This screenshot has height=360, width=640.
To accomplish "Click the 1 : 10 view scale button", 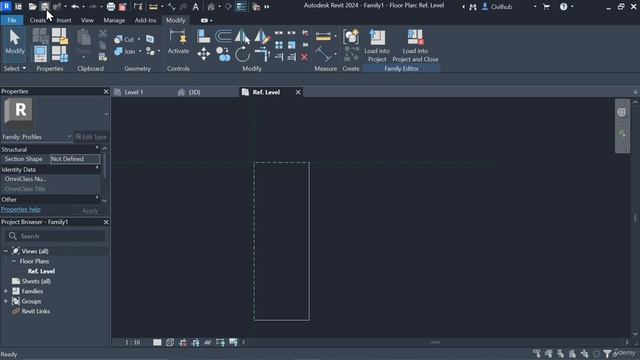I will (x=132, y=342).
